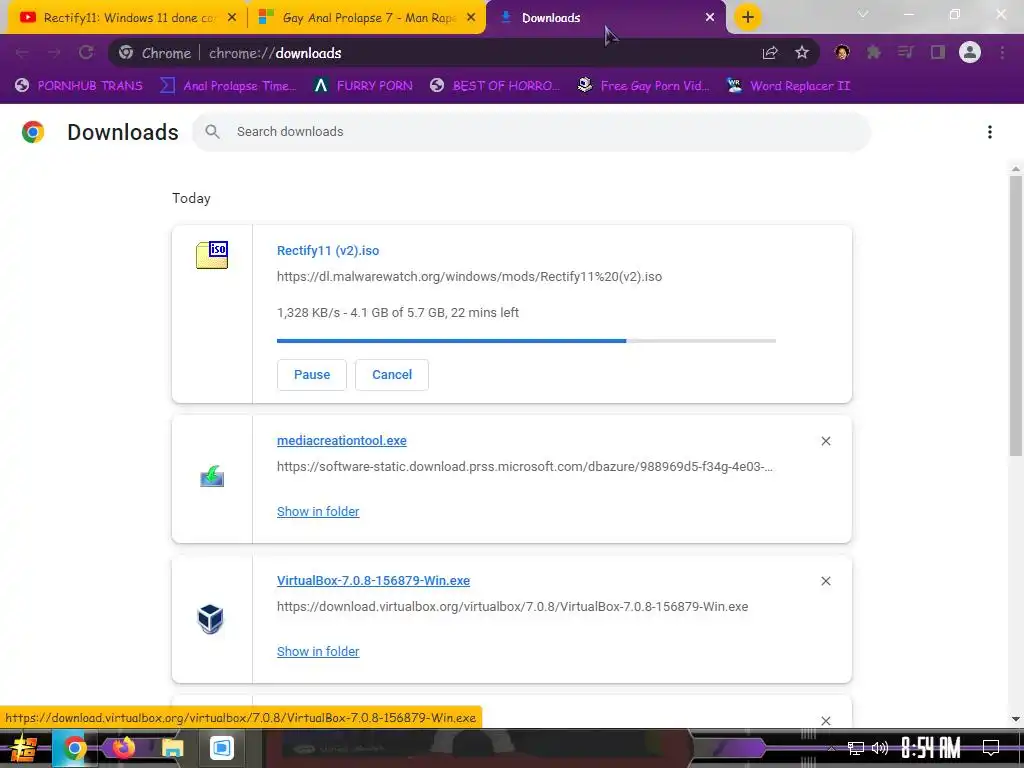Click the malwarewatch.org ISO source URL
1024x768 pixels.
tap(470, 277)
